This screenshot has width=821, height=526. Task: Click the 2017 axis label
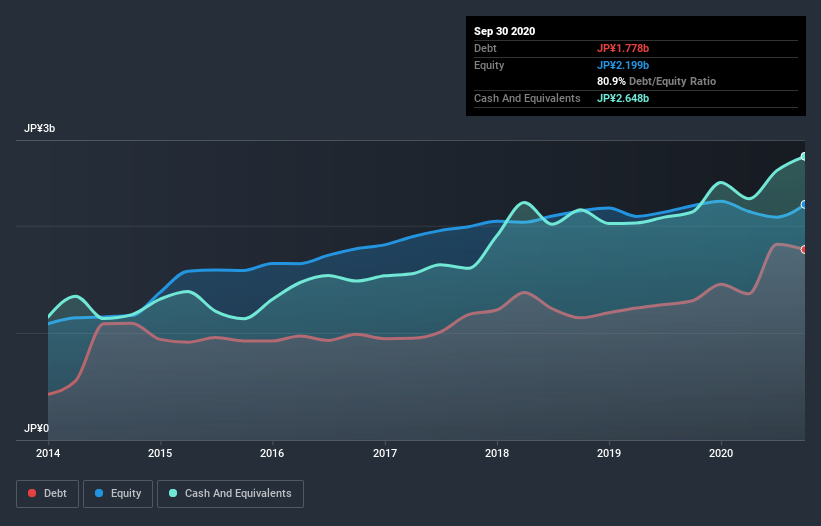(x=385, y=453)
